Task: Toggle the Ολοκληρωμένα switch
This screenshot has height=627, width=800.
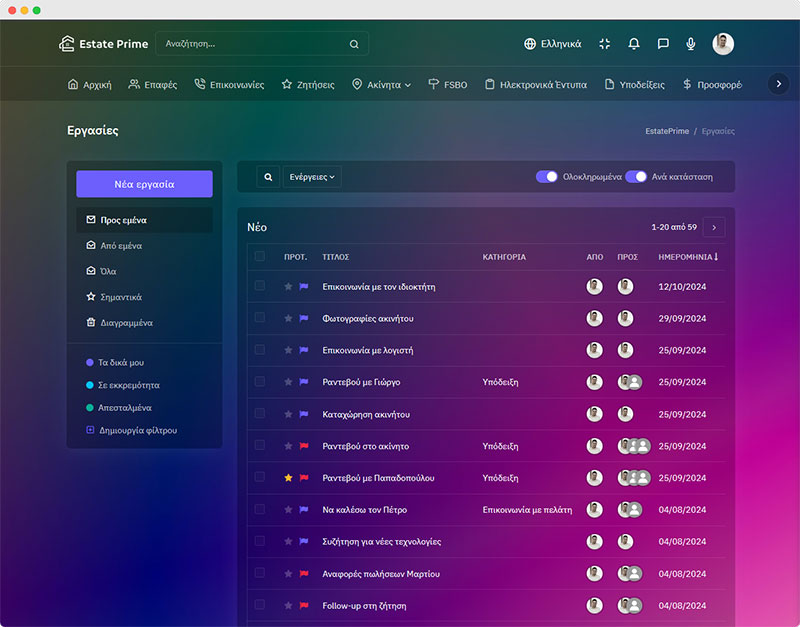Action: tap(546, 177)
